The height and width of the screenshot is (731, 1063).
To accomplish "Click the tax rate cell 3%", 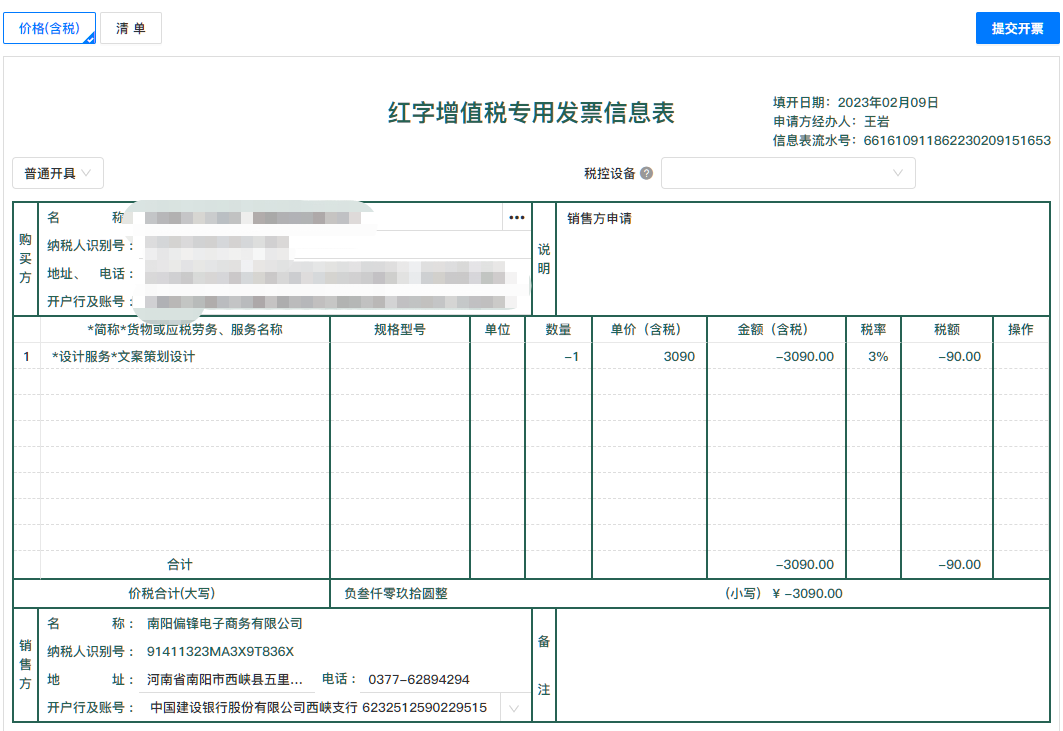I will pyautogui.click(x=873, y=357).
